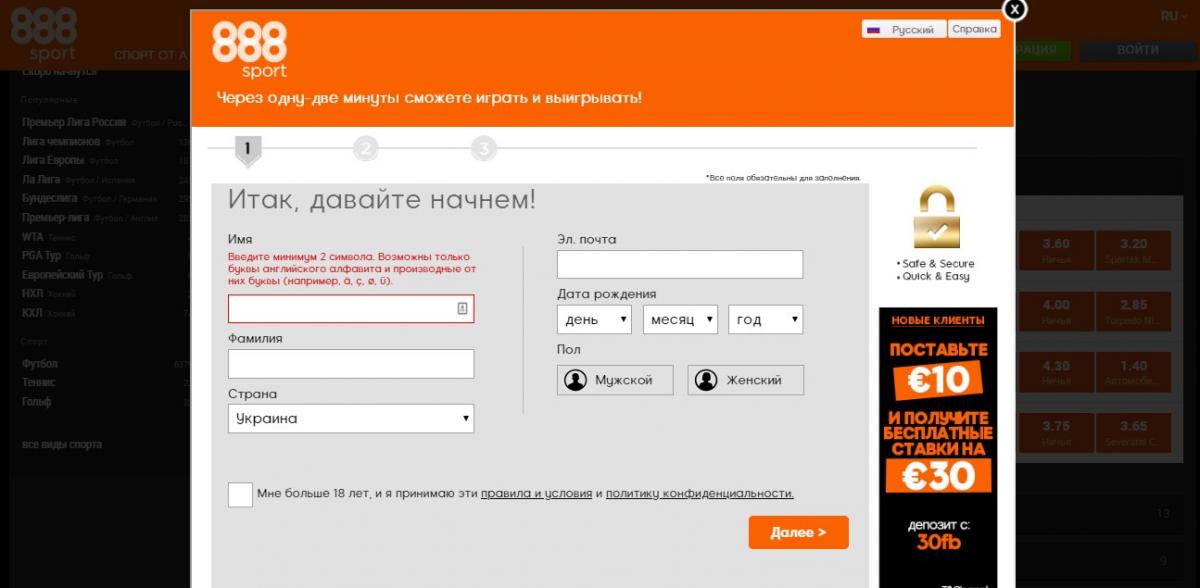Open the Страна dropdown showing Украина
The image size is (1200, 588).
[x=351, y=419]
